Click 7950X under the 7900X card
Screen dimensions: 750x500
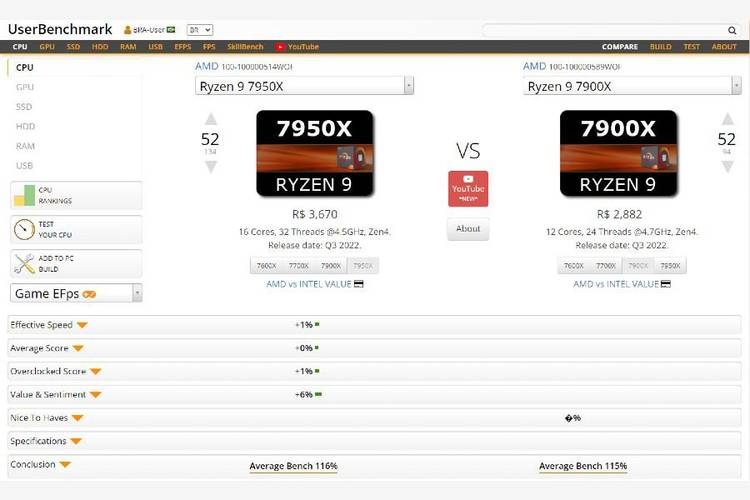[670, 266]
